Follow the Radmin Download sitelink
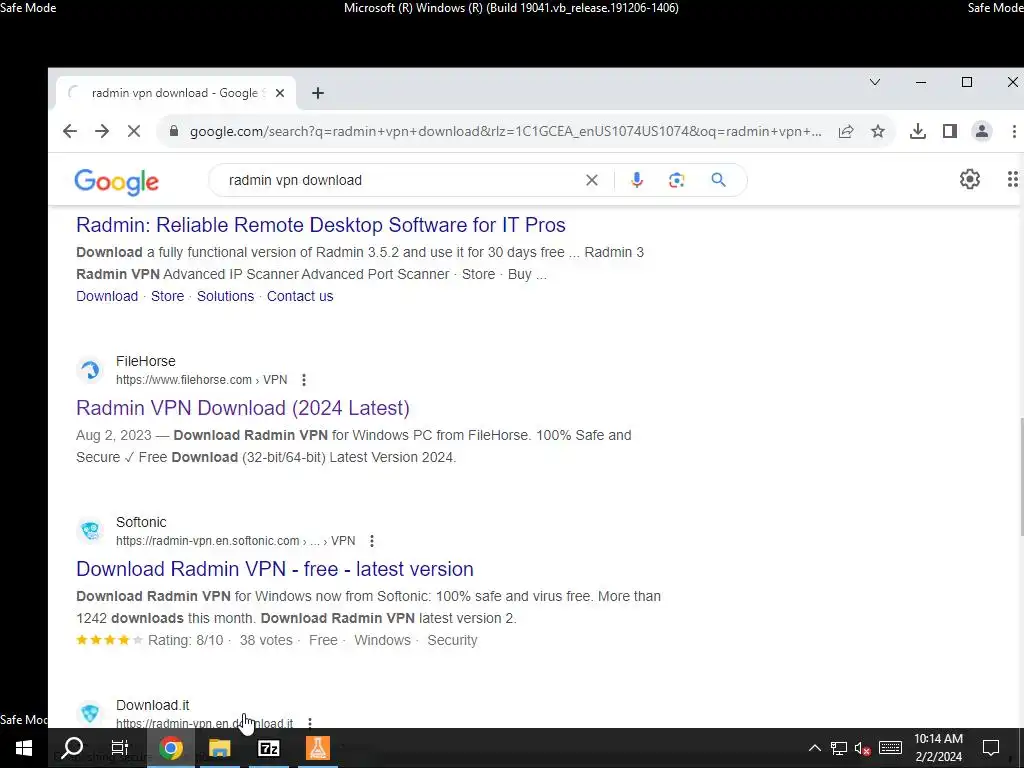 [x=107, y=296]
